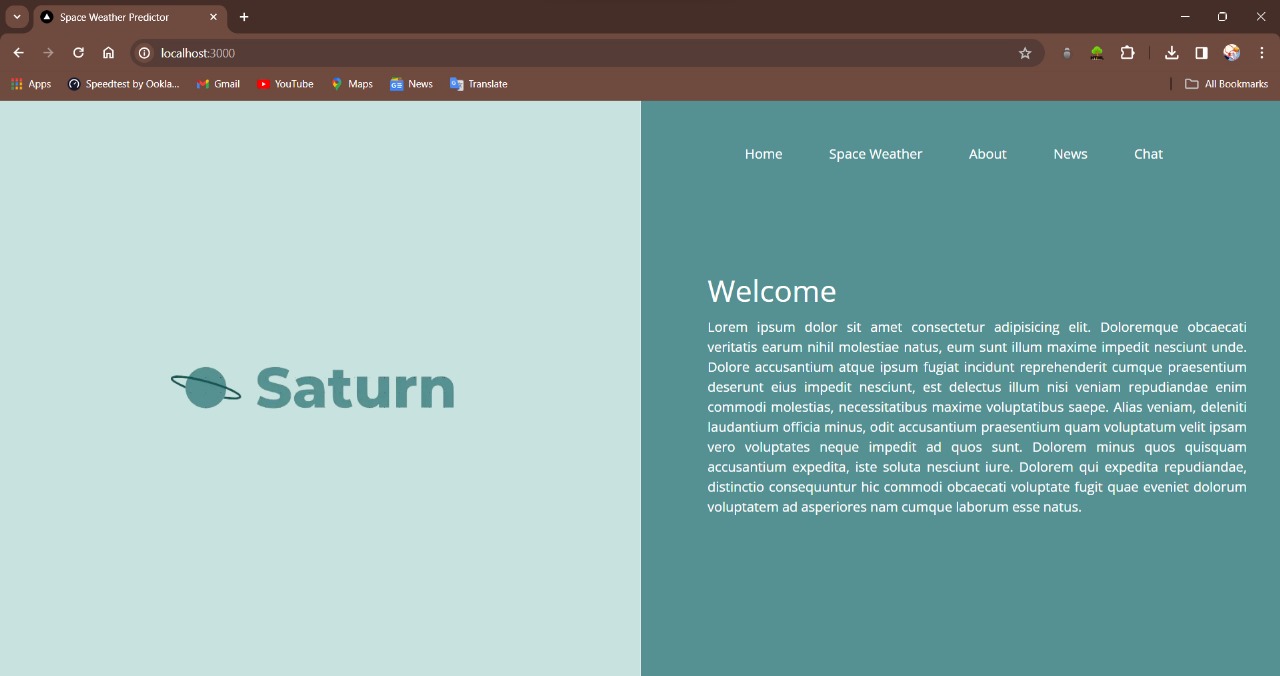Open the News link in site navigation
The image size is (1280, 676).
(1070, 153)
